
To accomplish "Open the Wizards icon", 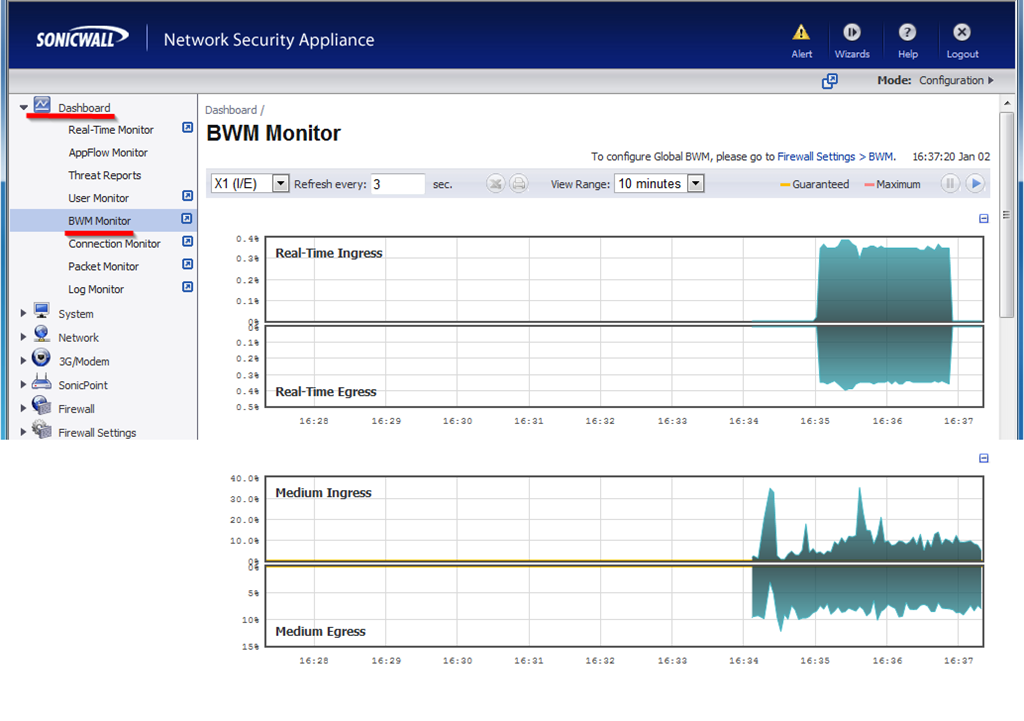I will click(852, 32).
